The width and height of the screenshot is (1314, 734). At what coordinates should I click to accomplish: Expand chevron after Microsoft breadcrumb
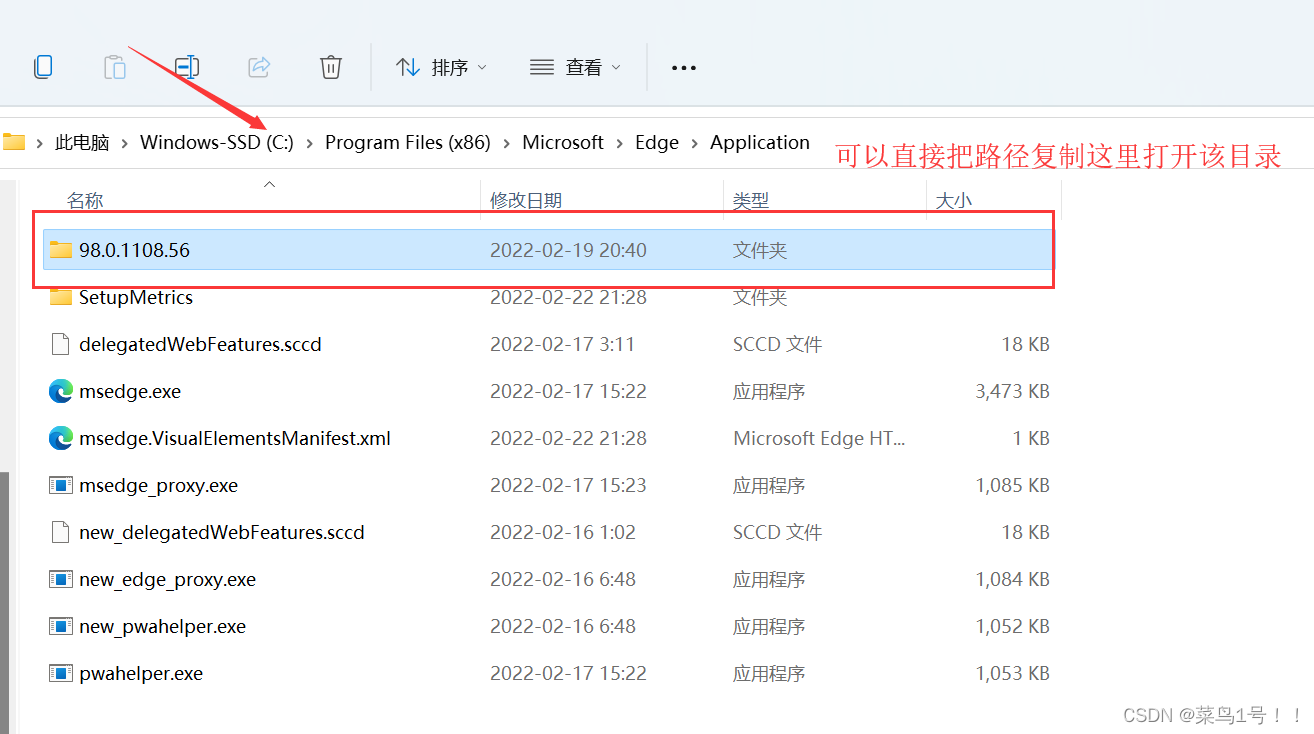point(620,143)
